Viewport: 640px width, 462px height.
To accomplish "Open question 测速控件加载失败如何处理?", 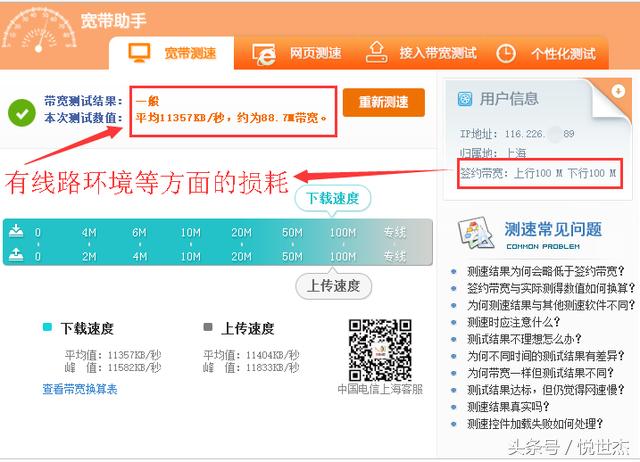I will 535,424.
